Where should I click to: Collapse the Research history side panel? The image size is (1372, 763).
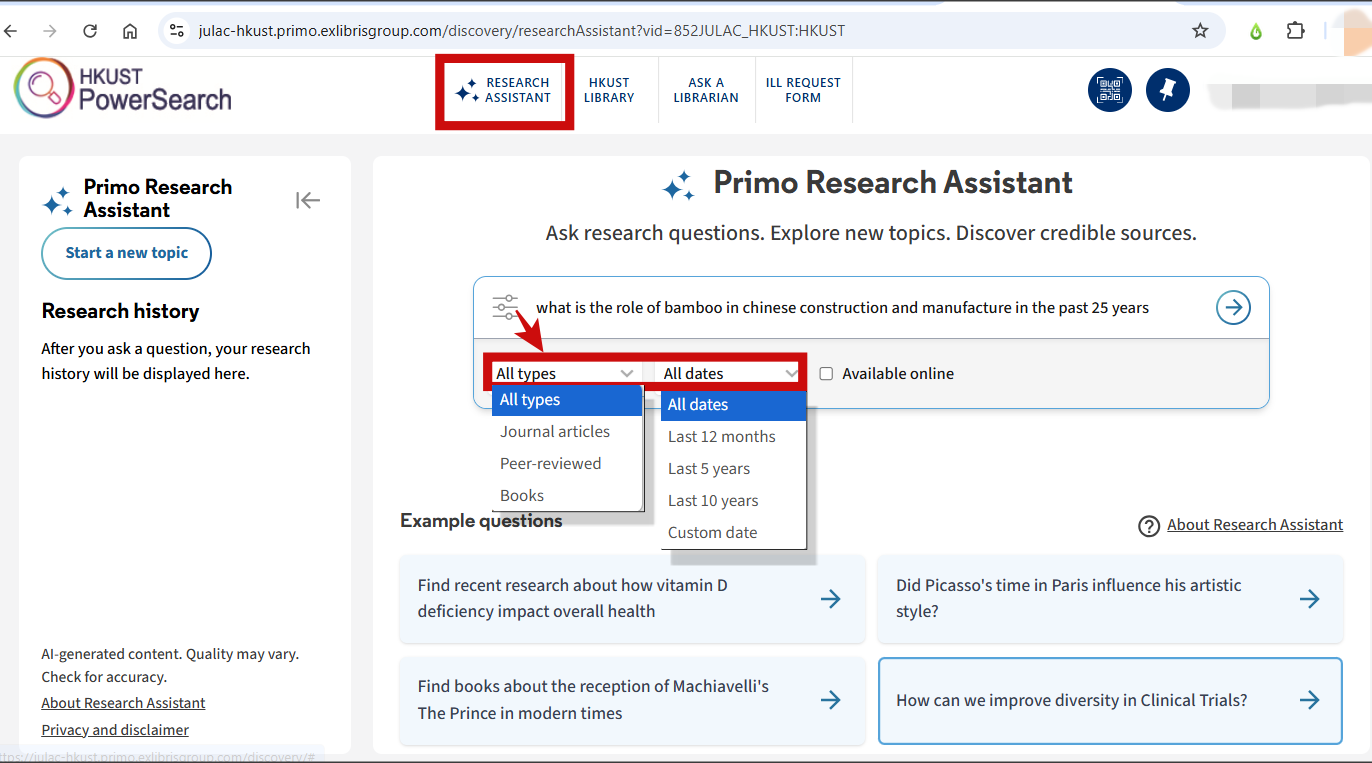point(307,200)
